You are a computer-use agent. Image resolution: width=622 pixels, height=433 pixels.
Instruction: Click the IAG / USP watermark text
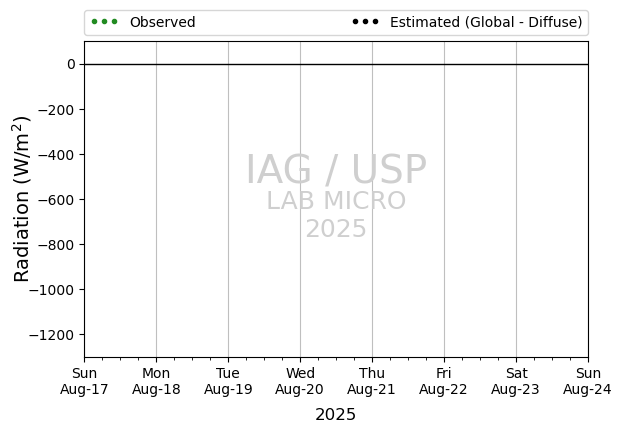point(336,169)
